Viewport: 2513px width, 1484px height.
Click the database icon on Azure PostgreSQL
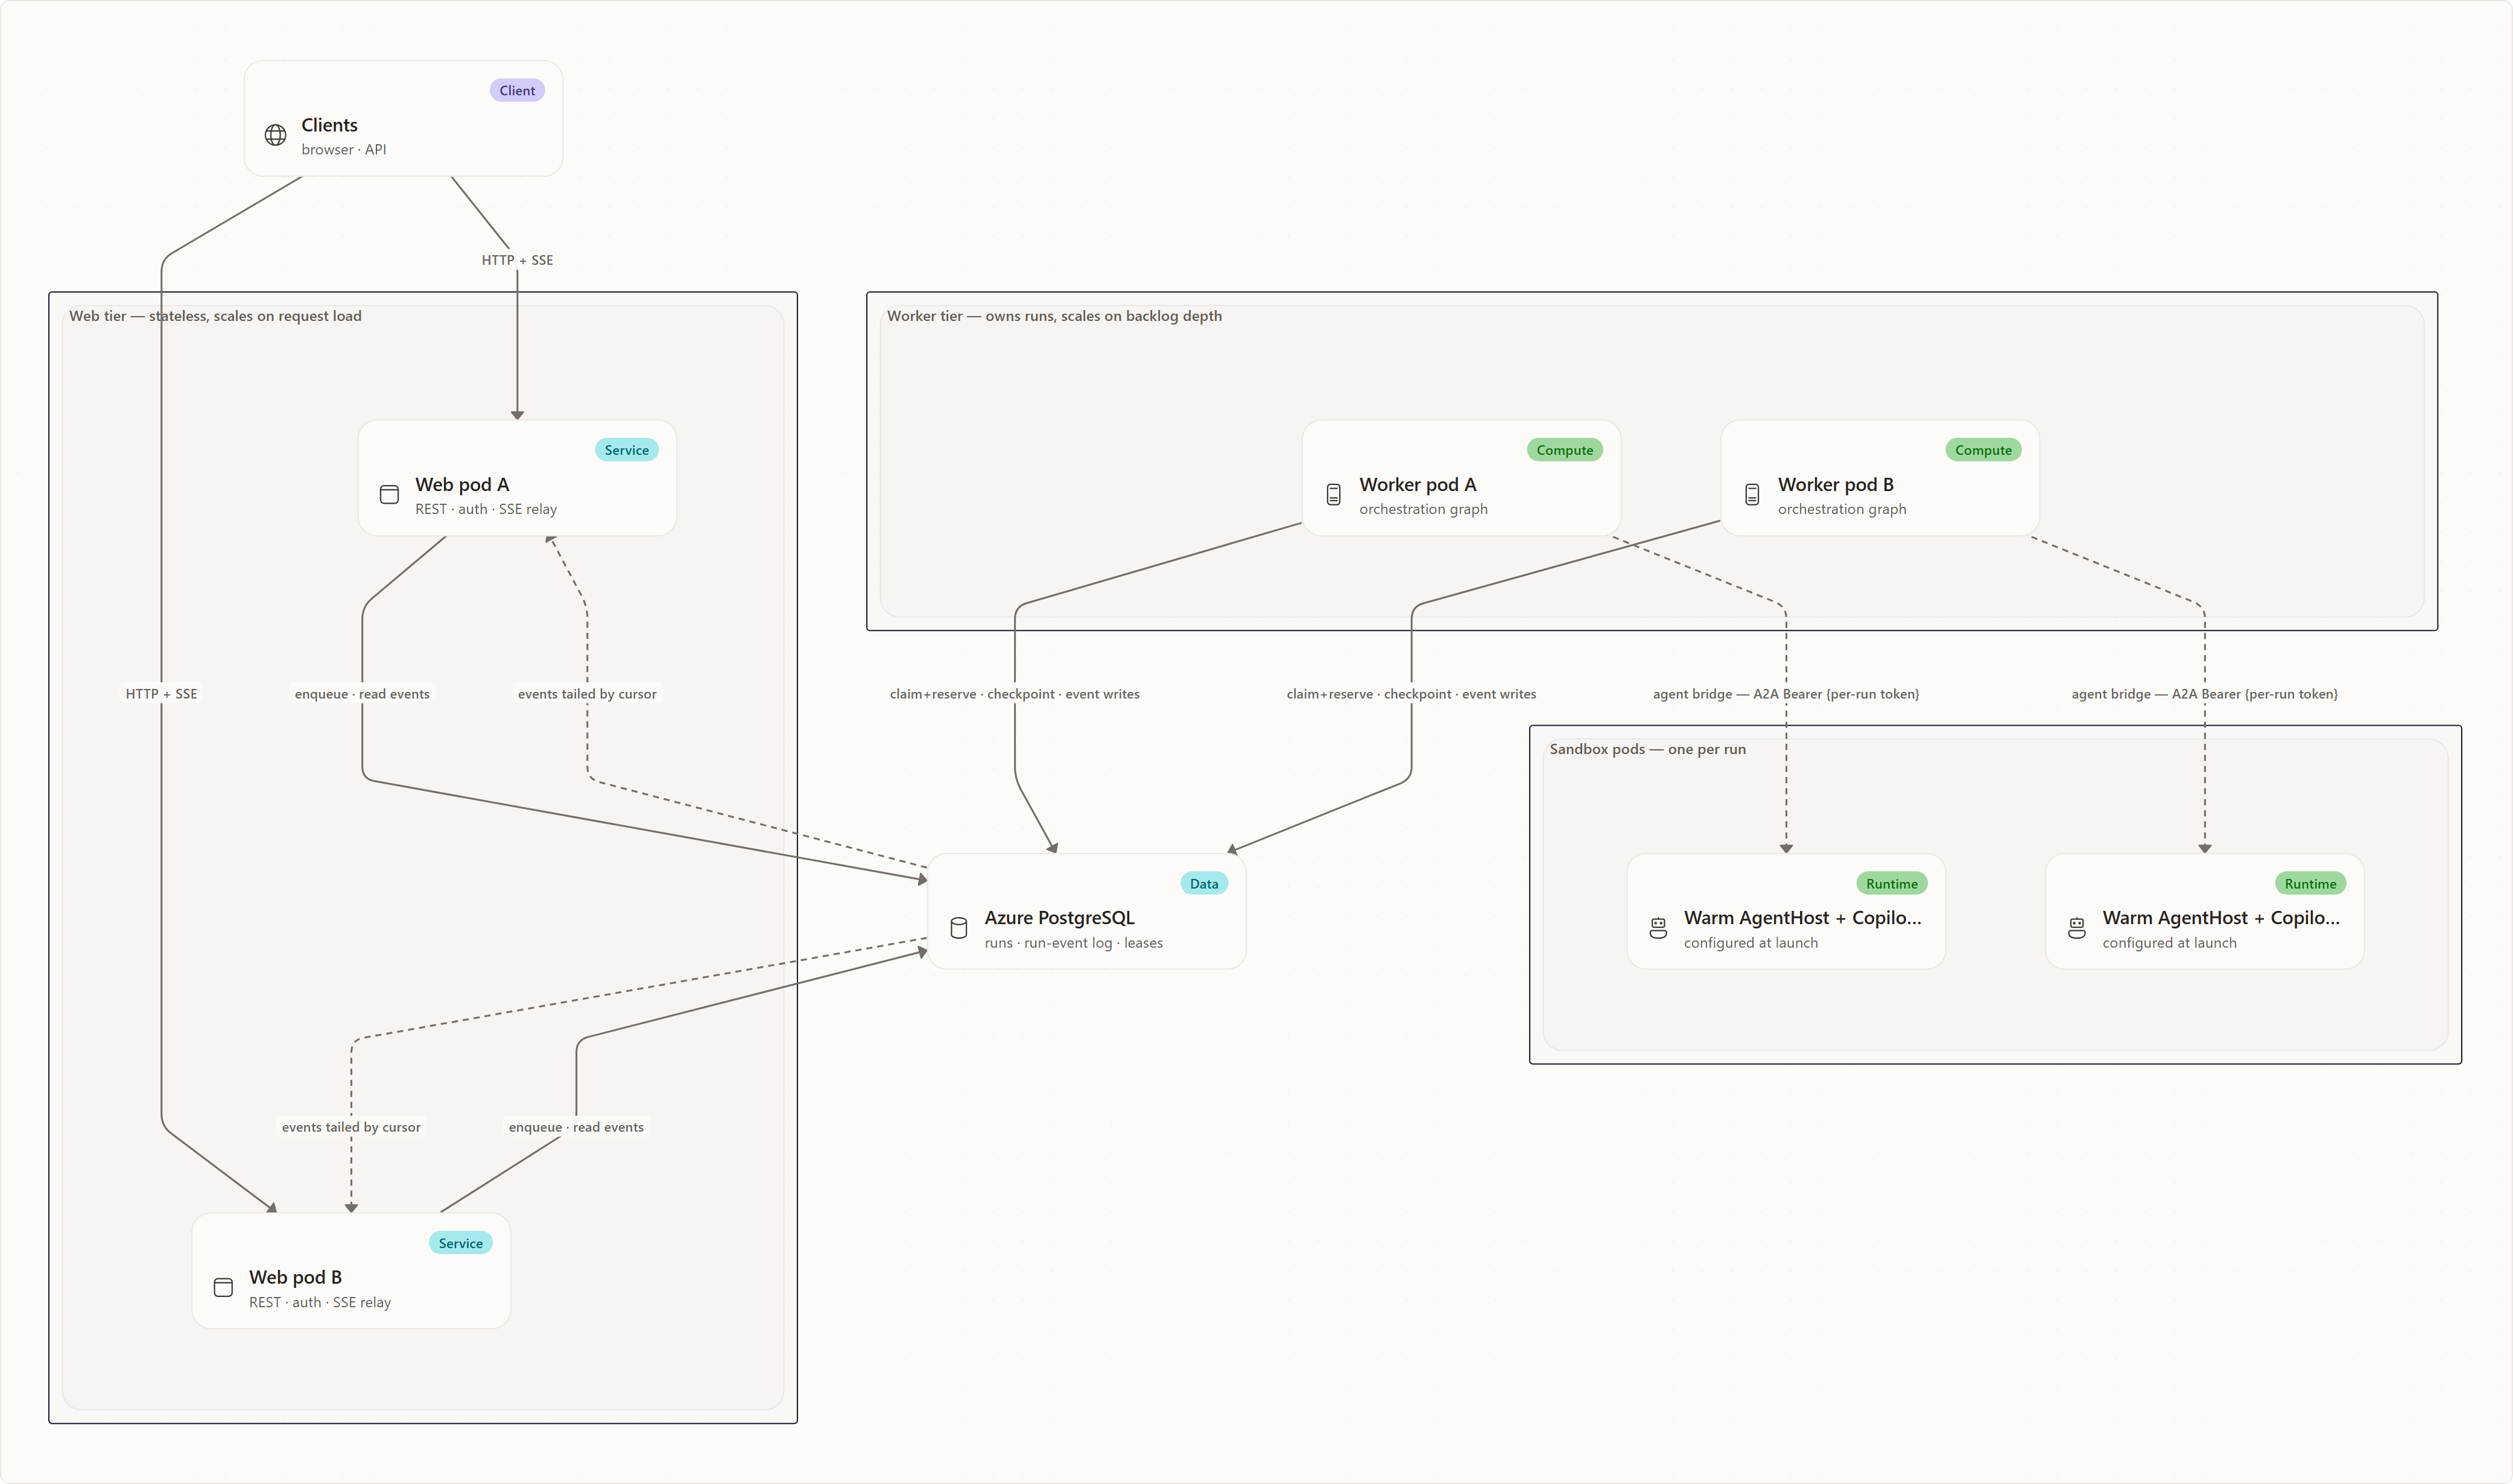click(x=958, y=928)
